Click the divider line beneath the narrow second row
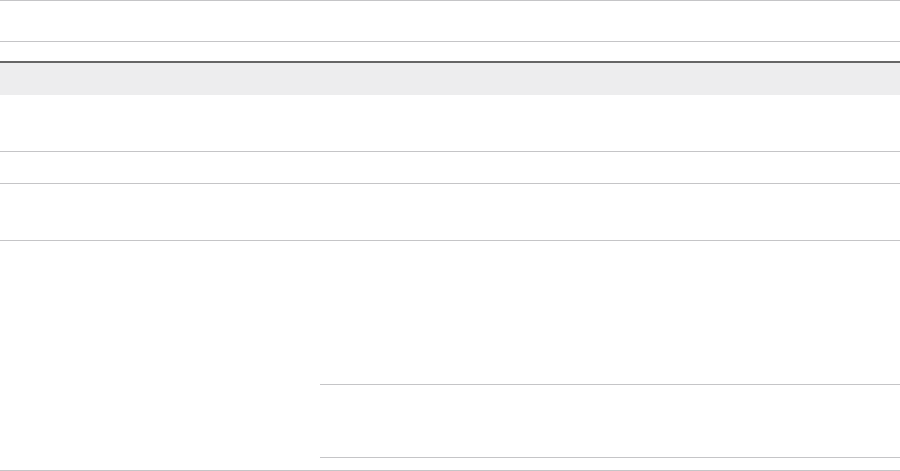The width and height of the screenshot is (900, 471). tap(450, 183)
